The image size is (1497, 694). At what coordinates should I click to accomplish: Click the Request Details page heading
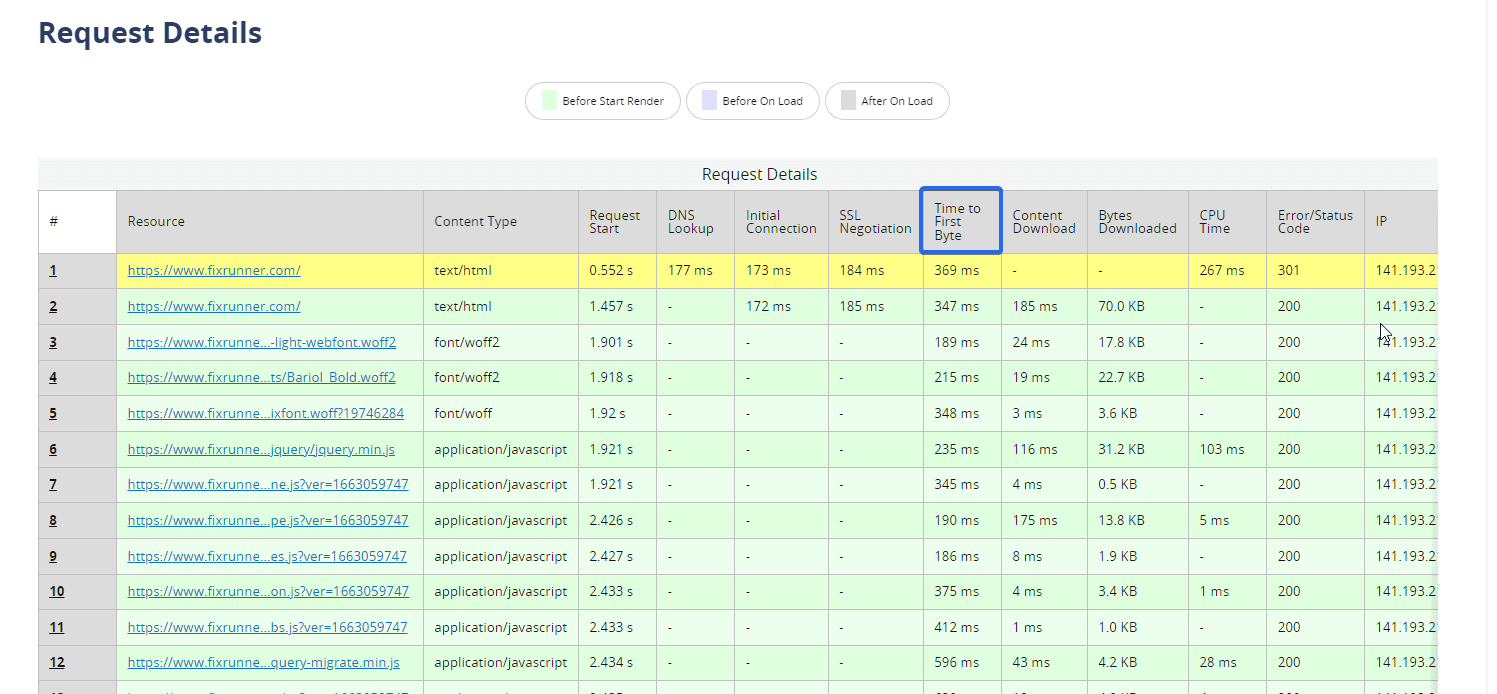point(150,33)
